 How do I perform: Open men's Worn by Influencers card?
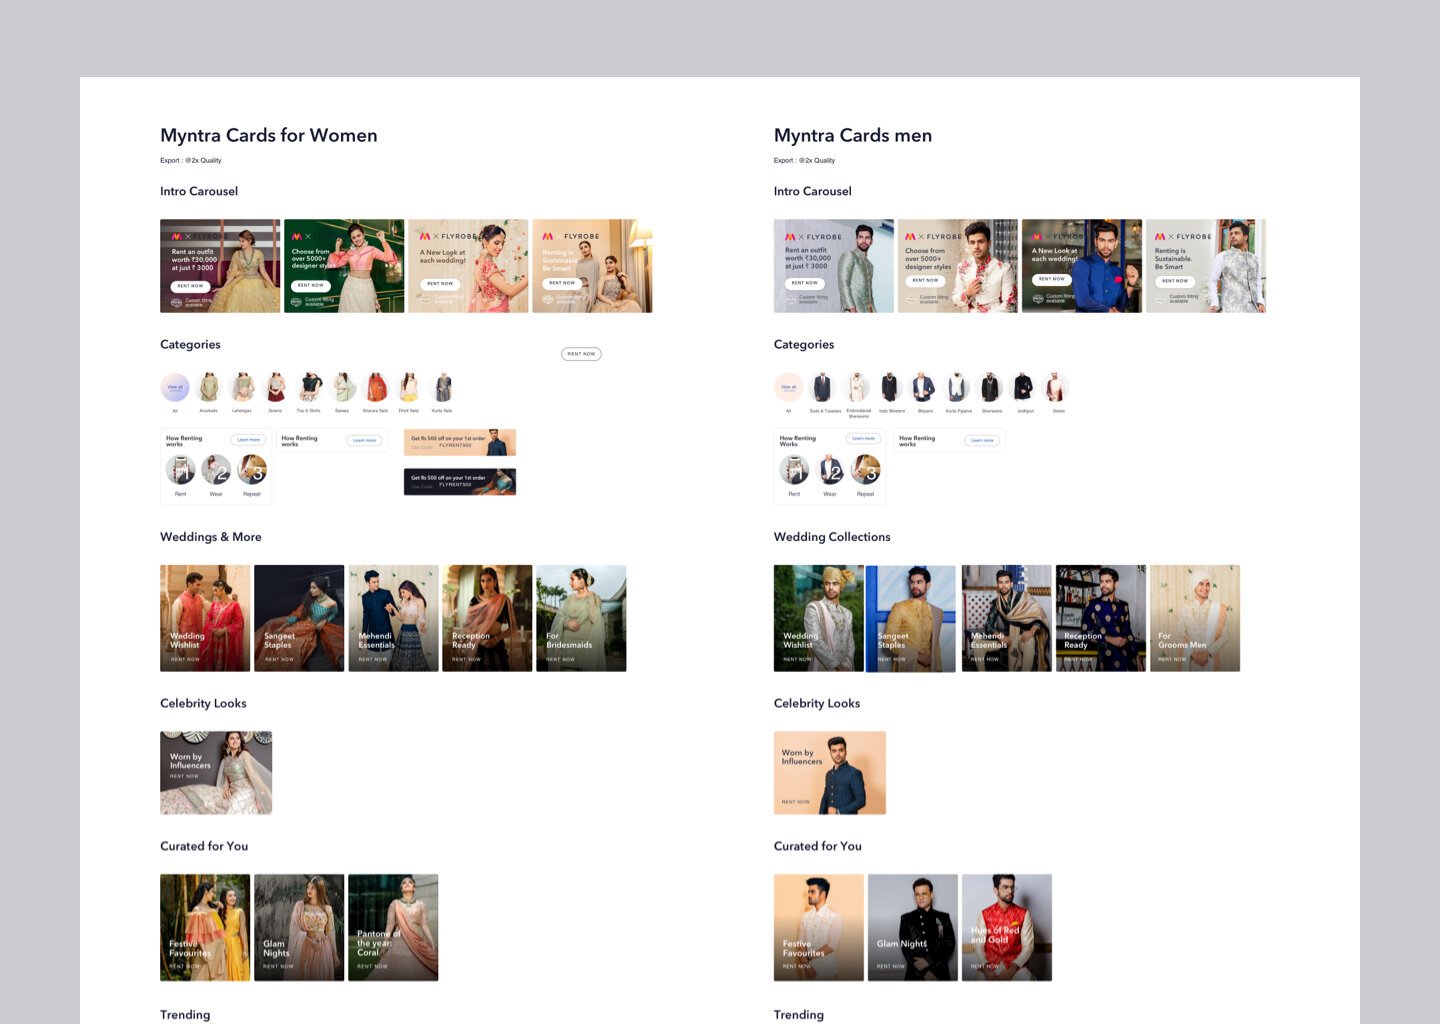tap(830, 773)
